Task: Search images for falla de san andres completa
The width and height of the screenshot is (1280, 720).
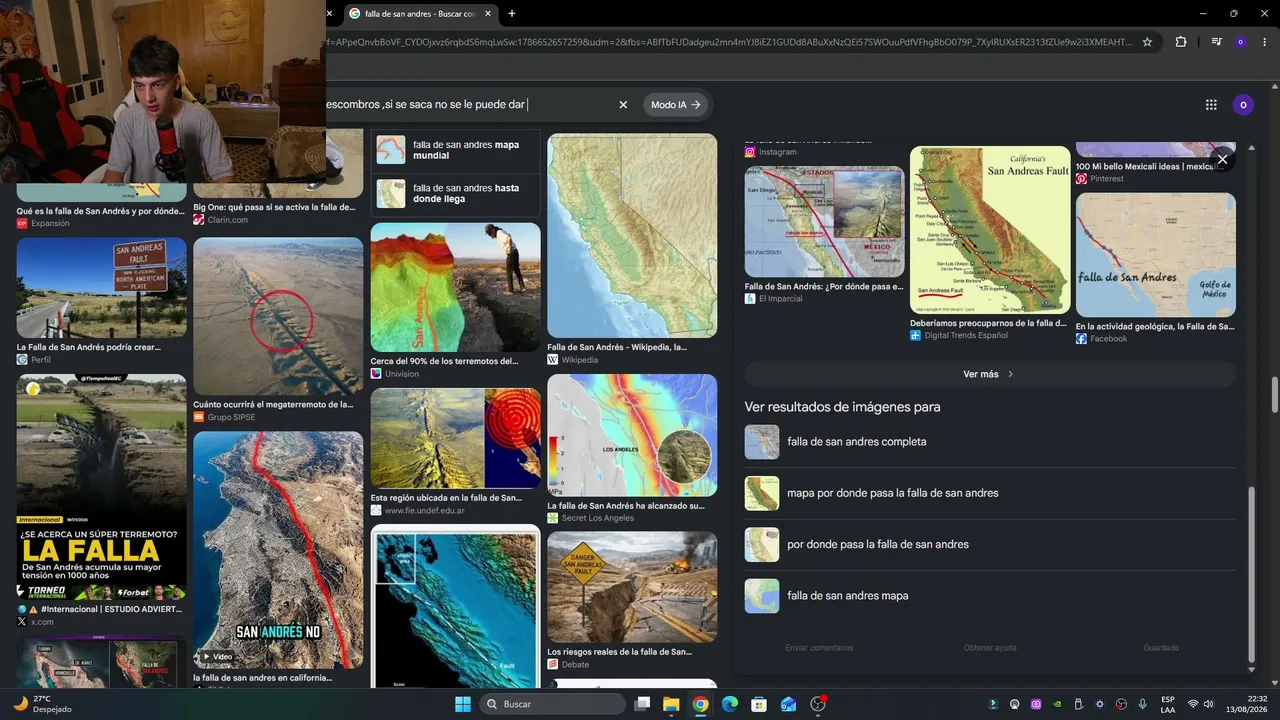Action: pos(990,442)
